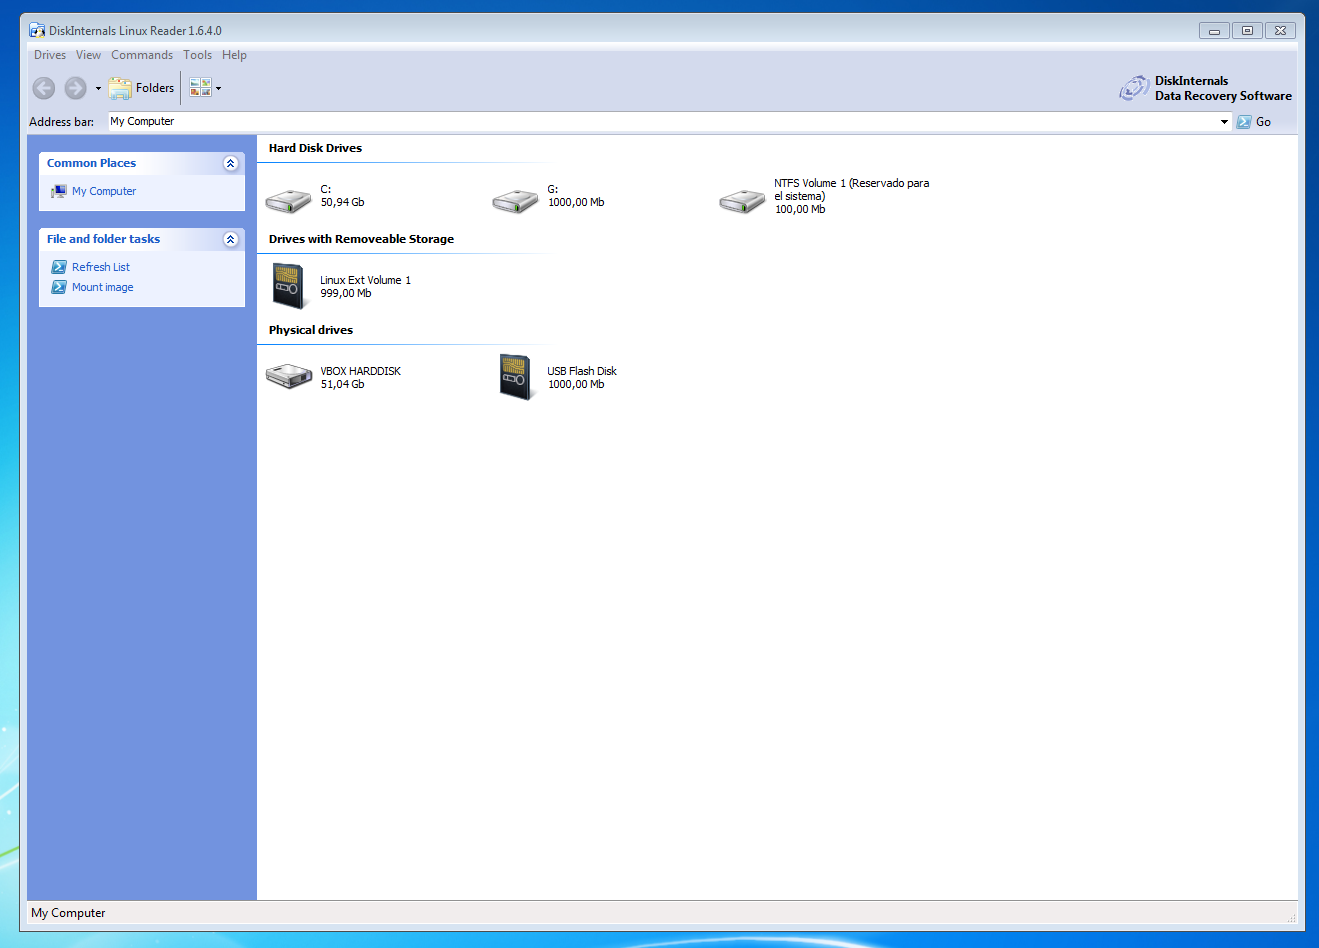Collapse the File and folder tasks panel

click(231, 239)
